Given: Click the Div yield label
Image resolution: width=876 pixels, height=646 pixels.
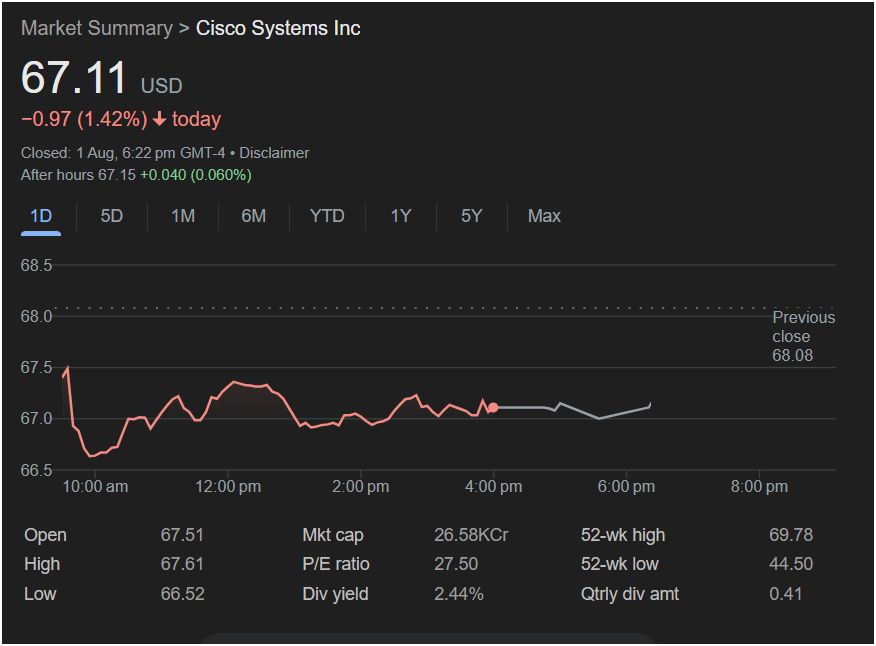Looking at the screenshot, I should tap(335, 594).
